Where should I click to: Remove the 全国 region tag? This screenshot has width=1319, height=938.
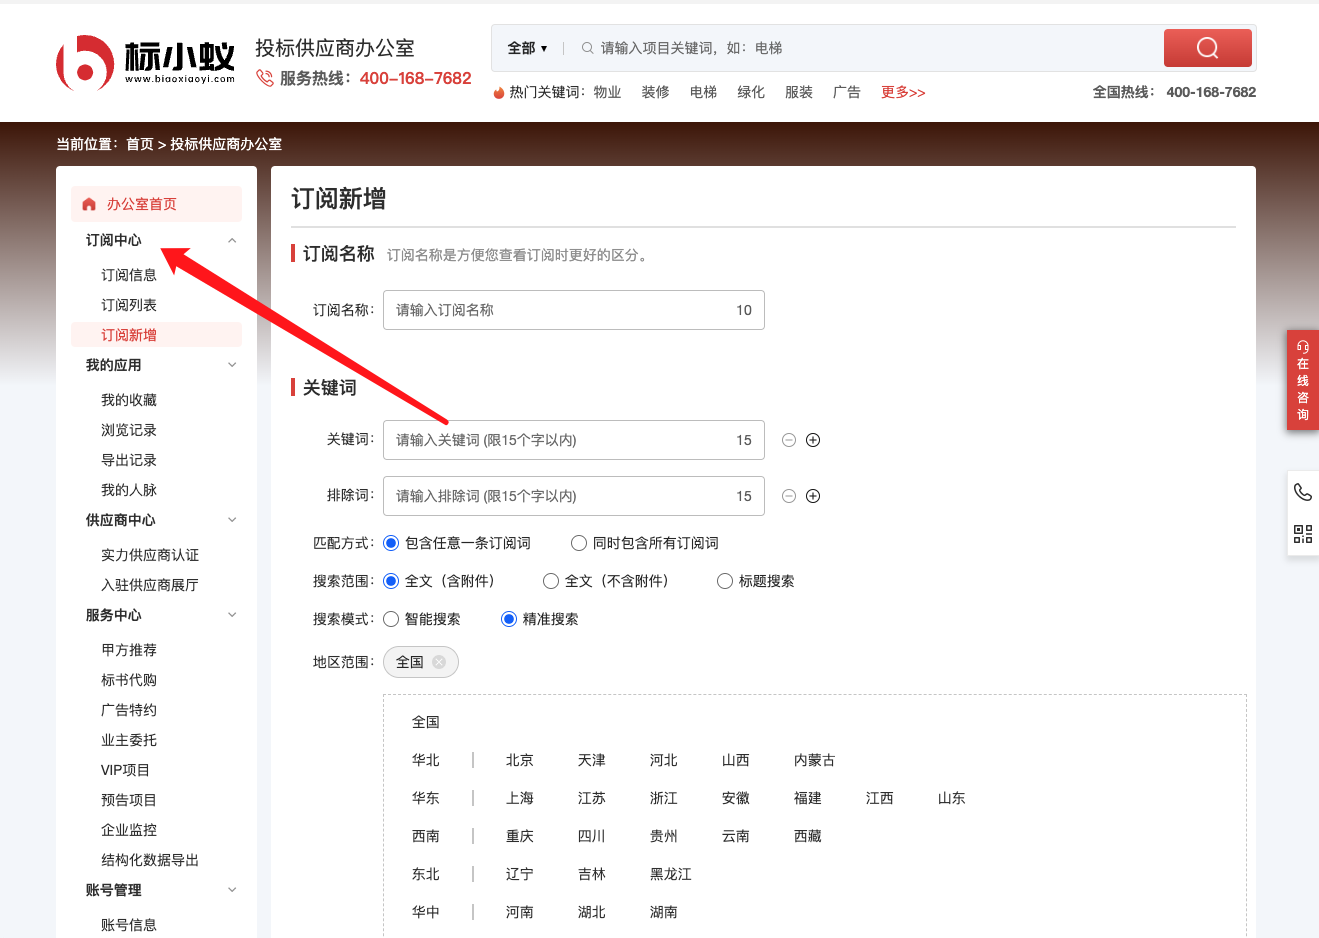439,662
